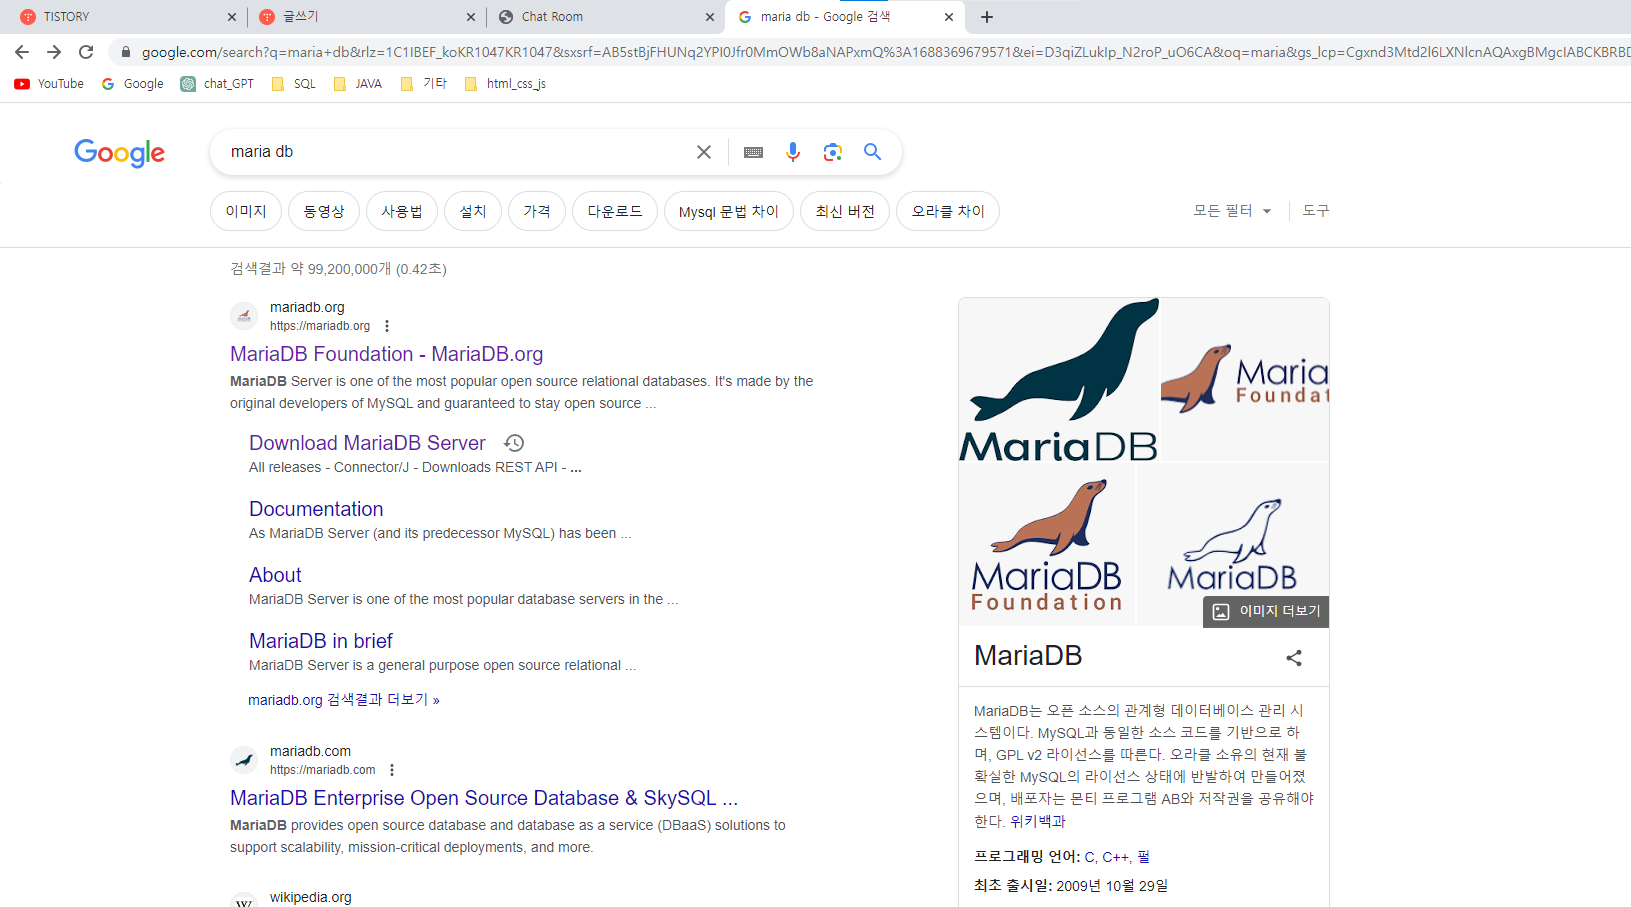Screen dimensions: 1631x907
Task: Open the html_css_js bookmark folder
Action: click(505, 84)
